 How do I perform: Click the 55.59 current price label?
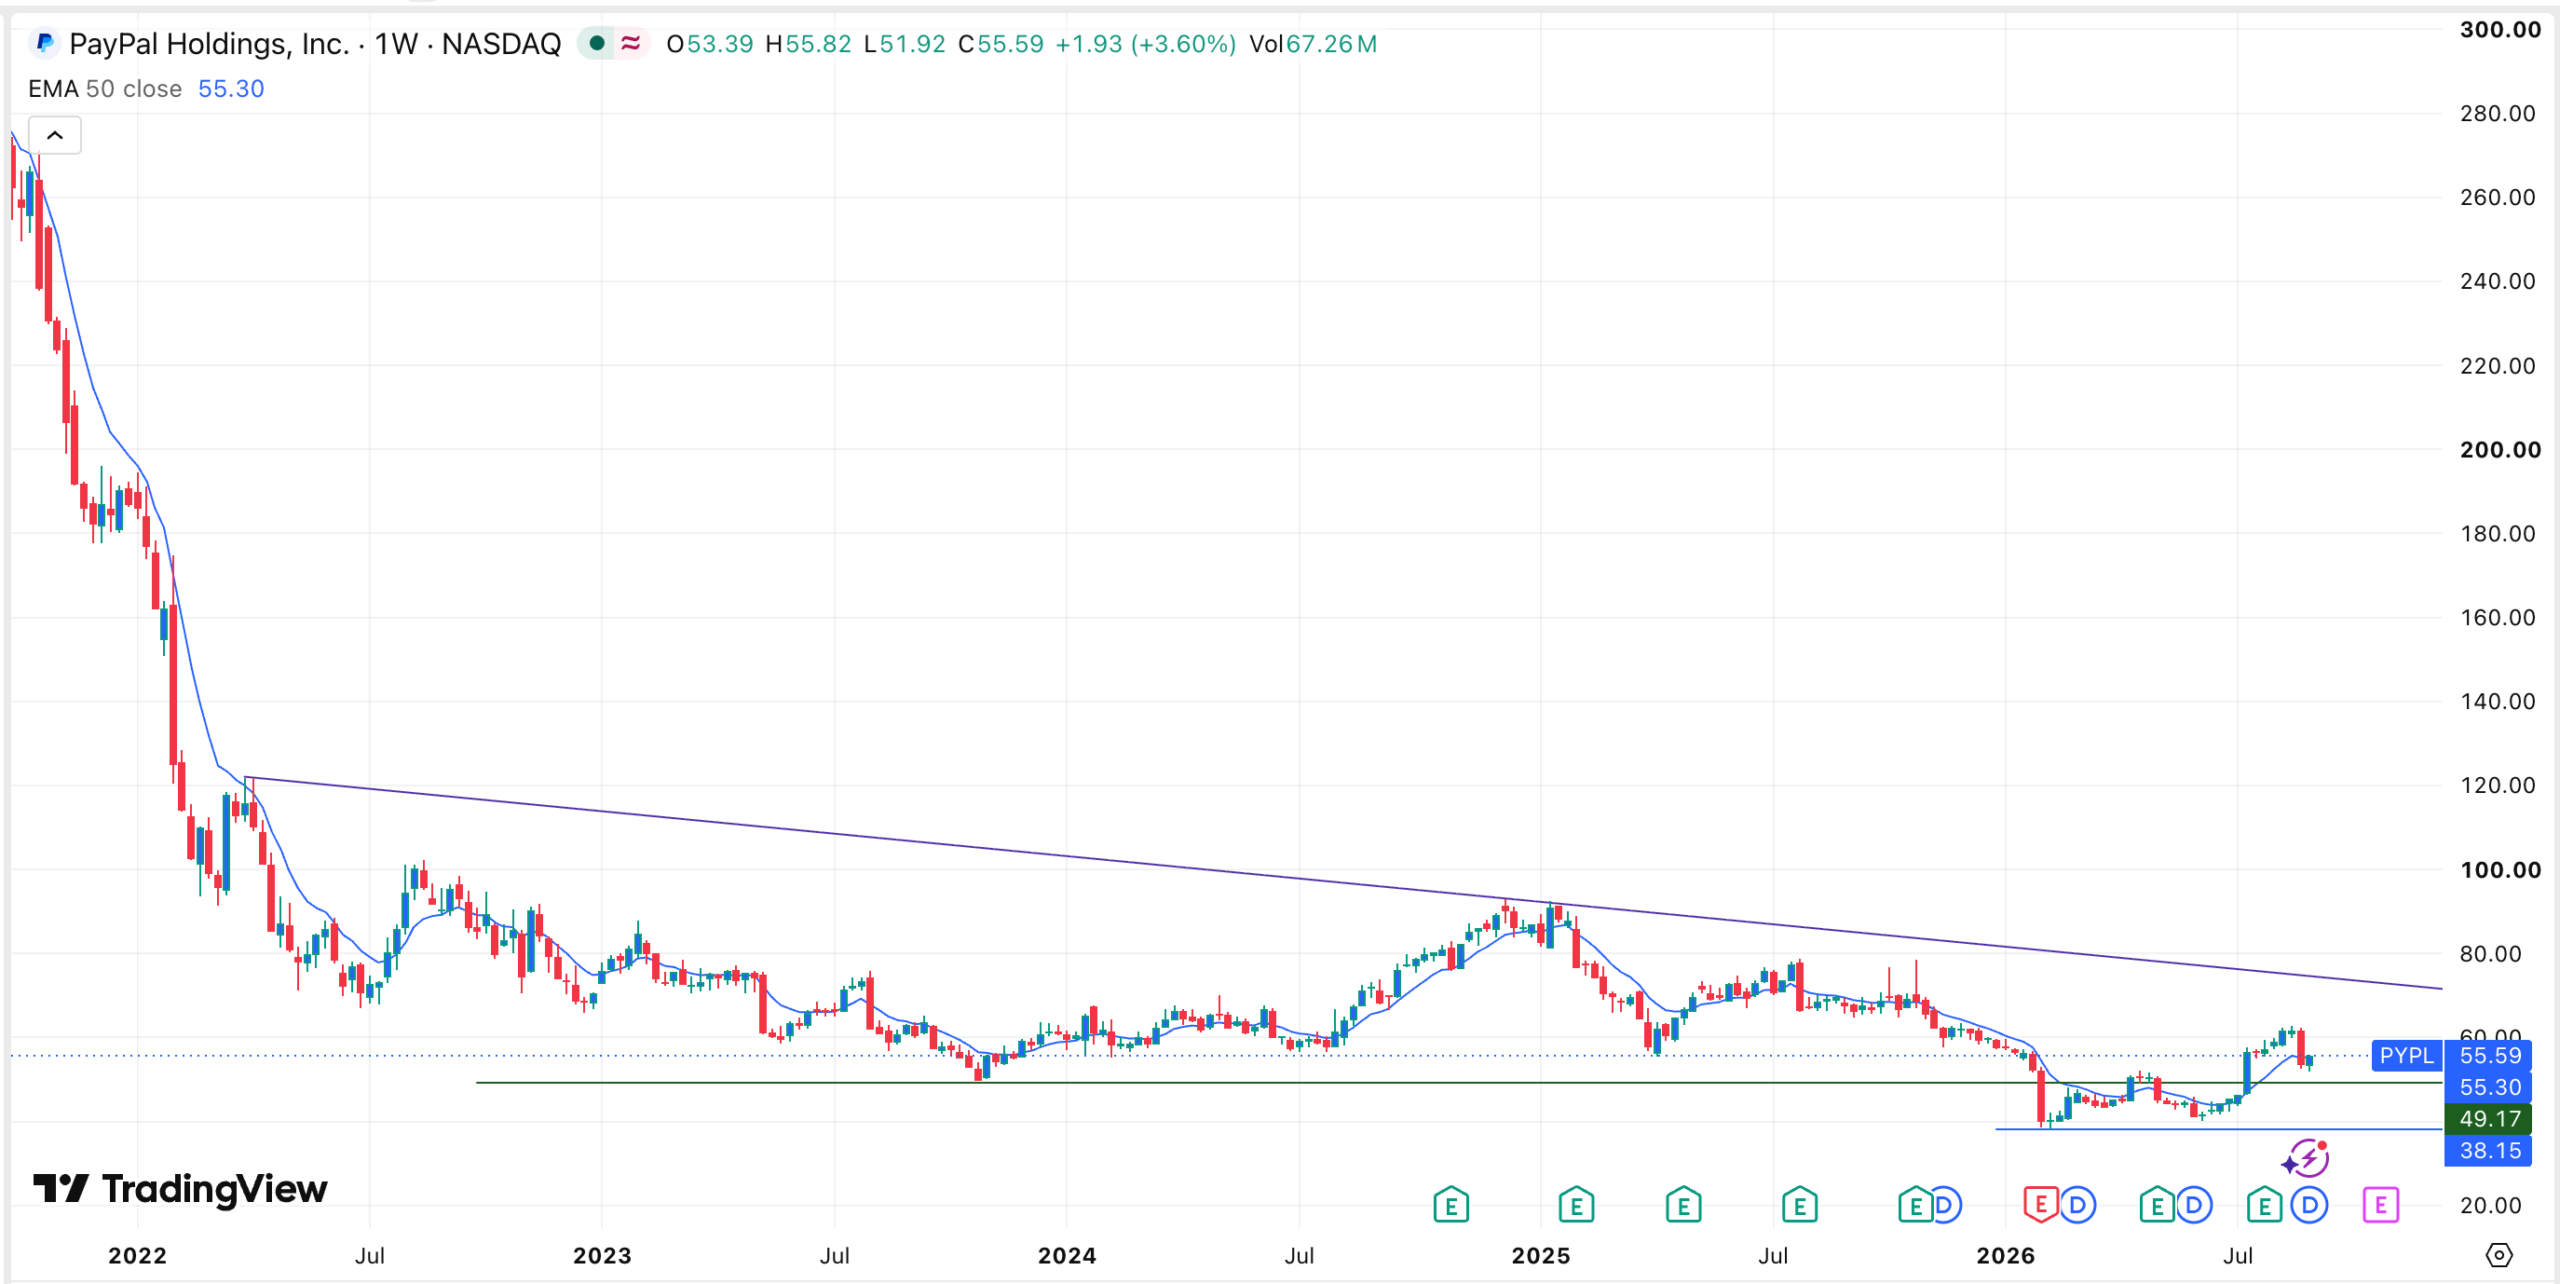2490,1056
